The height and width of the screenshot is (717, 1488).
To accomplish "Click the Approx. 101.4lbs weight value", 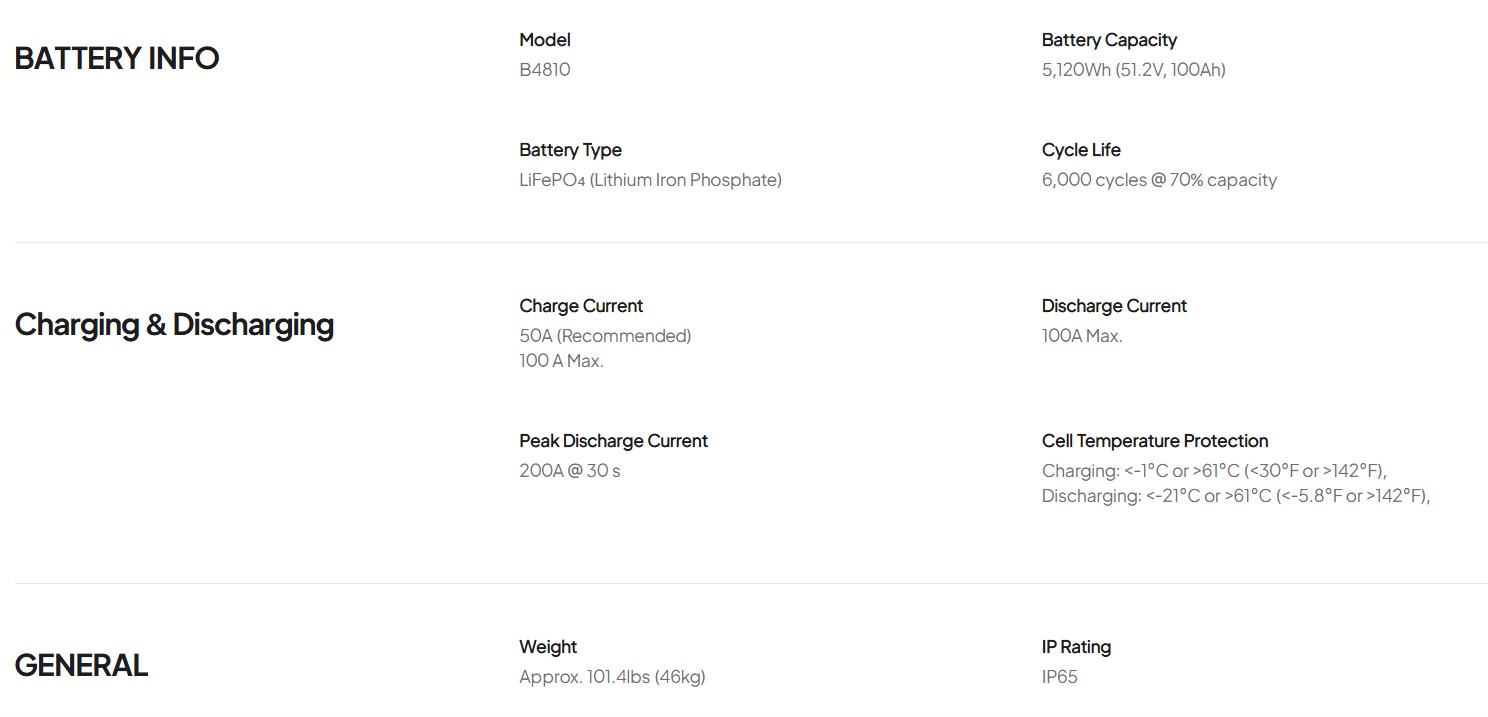I will (x=611, y=677).
